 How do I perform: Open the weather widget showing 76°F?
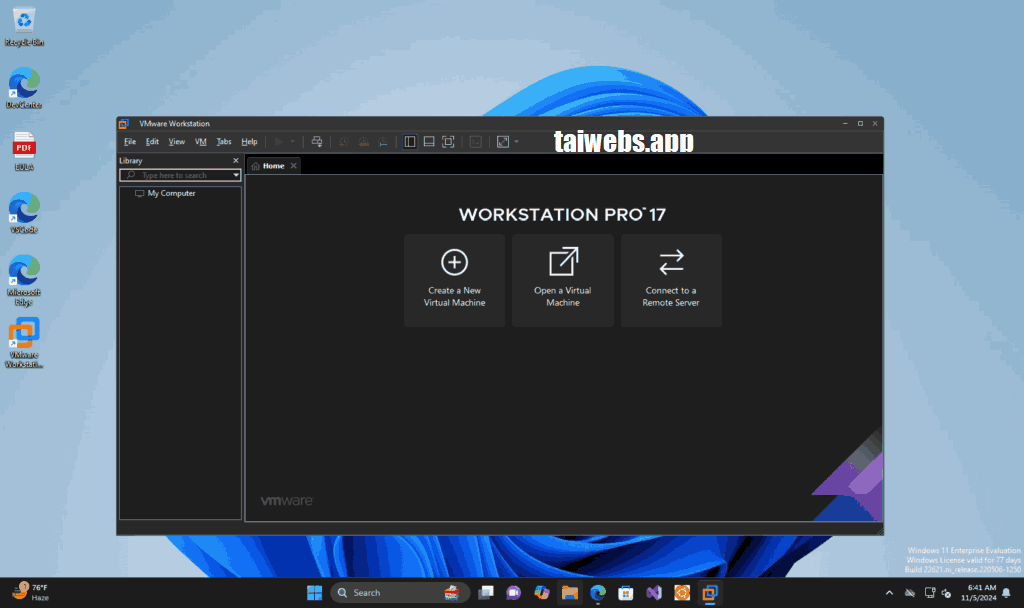point(31,592)
